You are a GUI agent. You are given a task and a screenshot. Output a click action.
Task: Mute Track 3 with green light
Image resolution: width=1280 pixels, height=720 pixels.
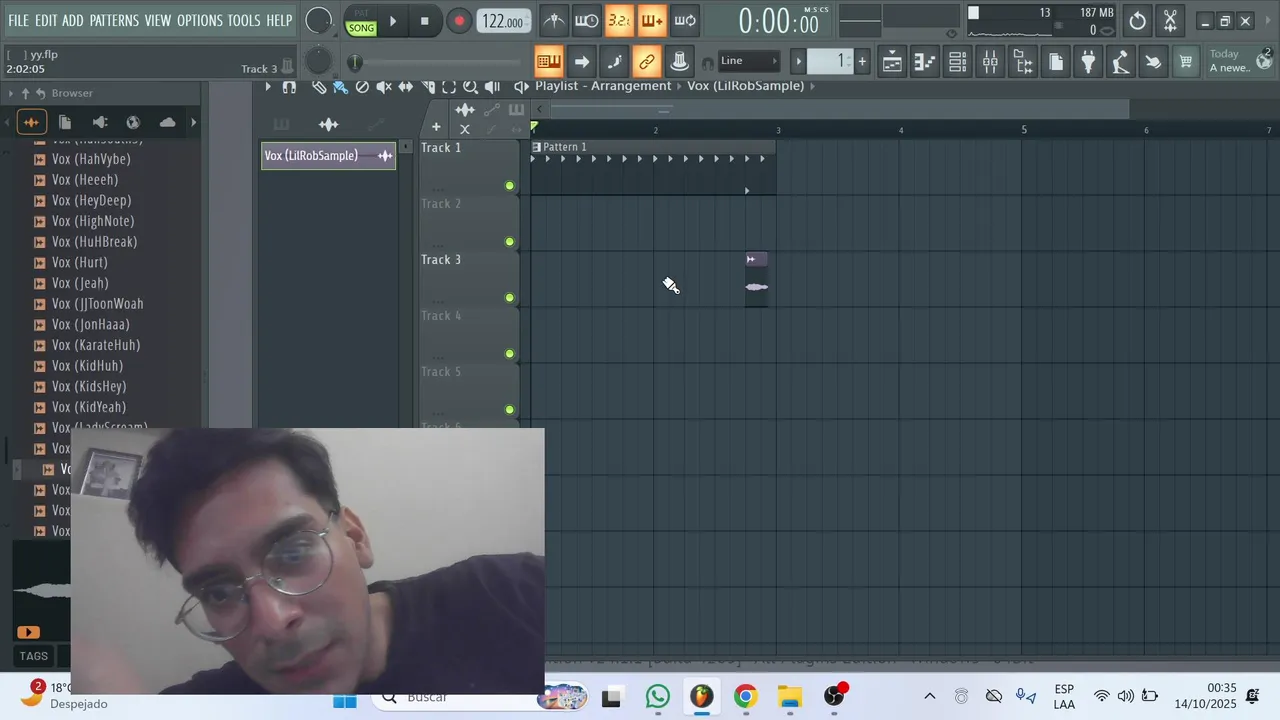[510, 298]
